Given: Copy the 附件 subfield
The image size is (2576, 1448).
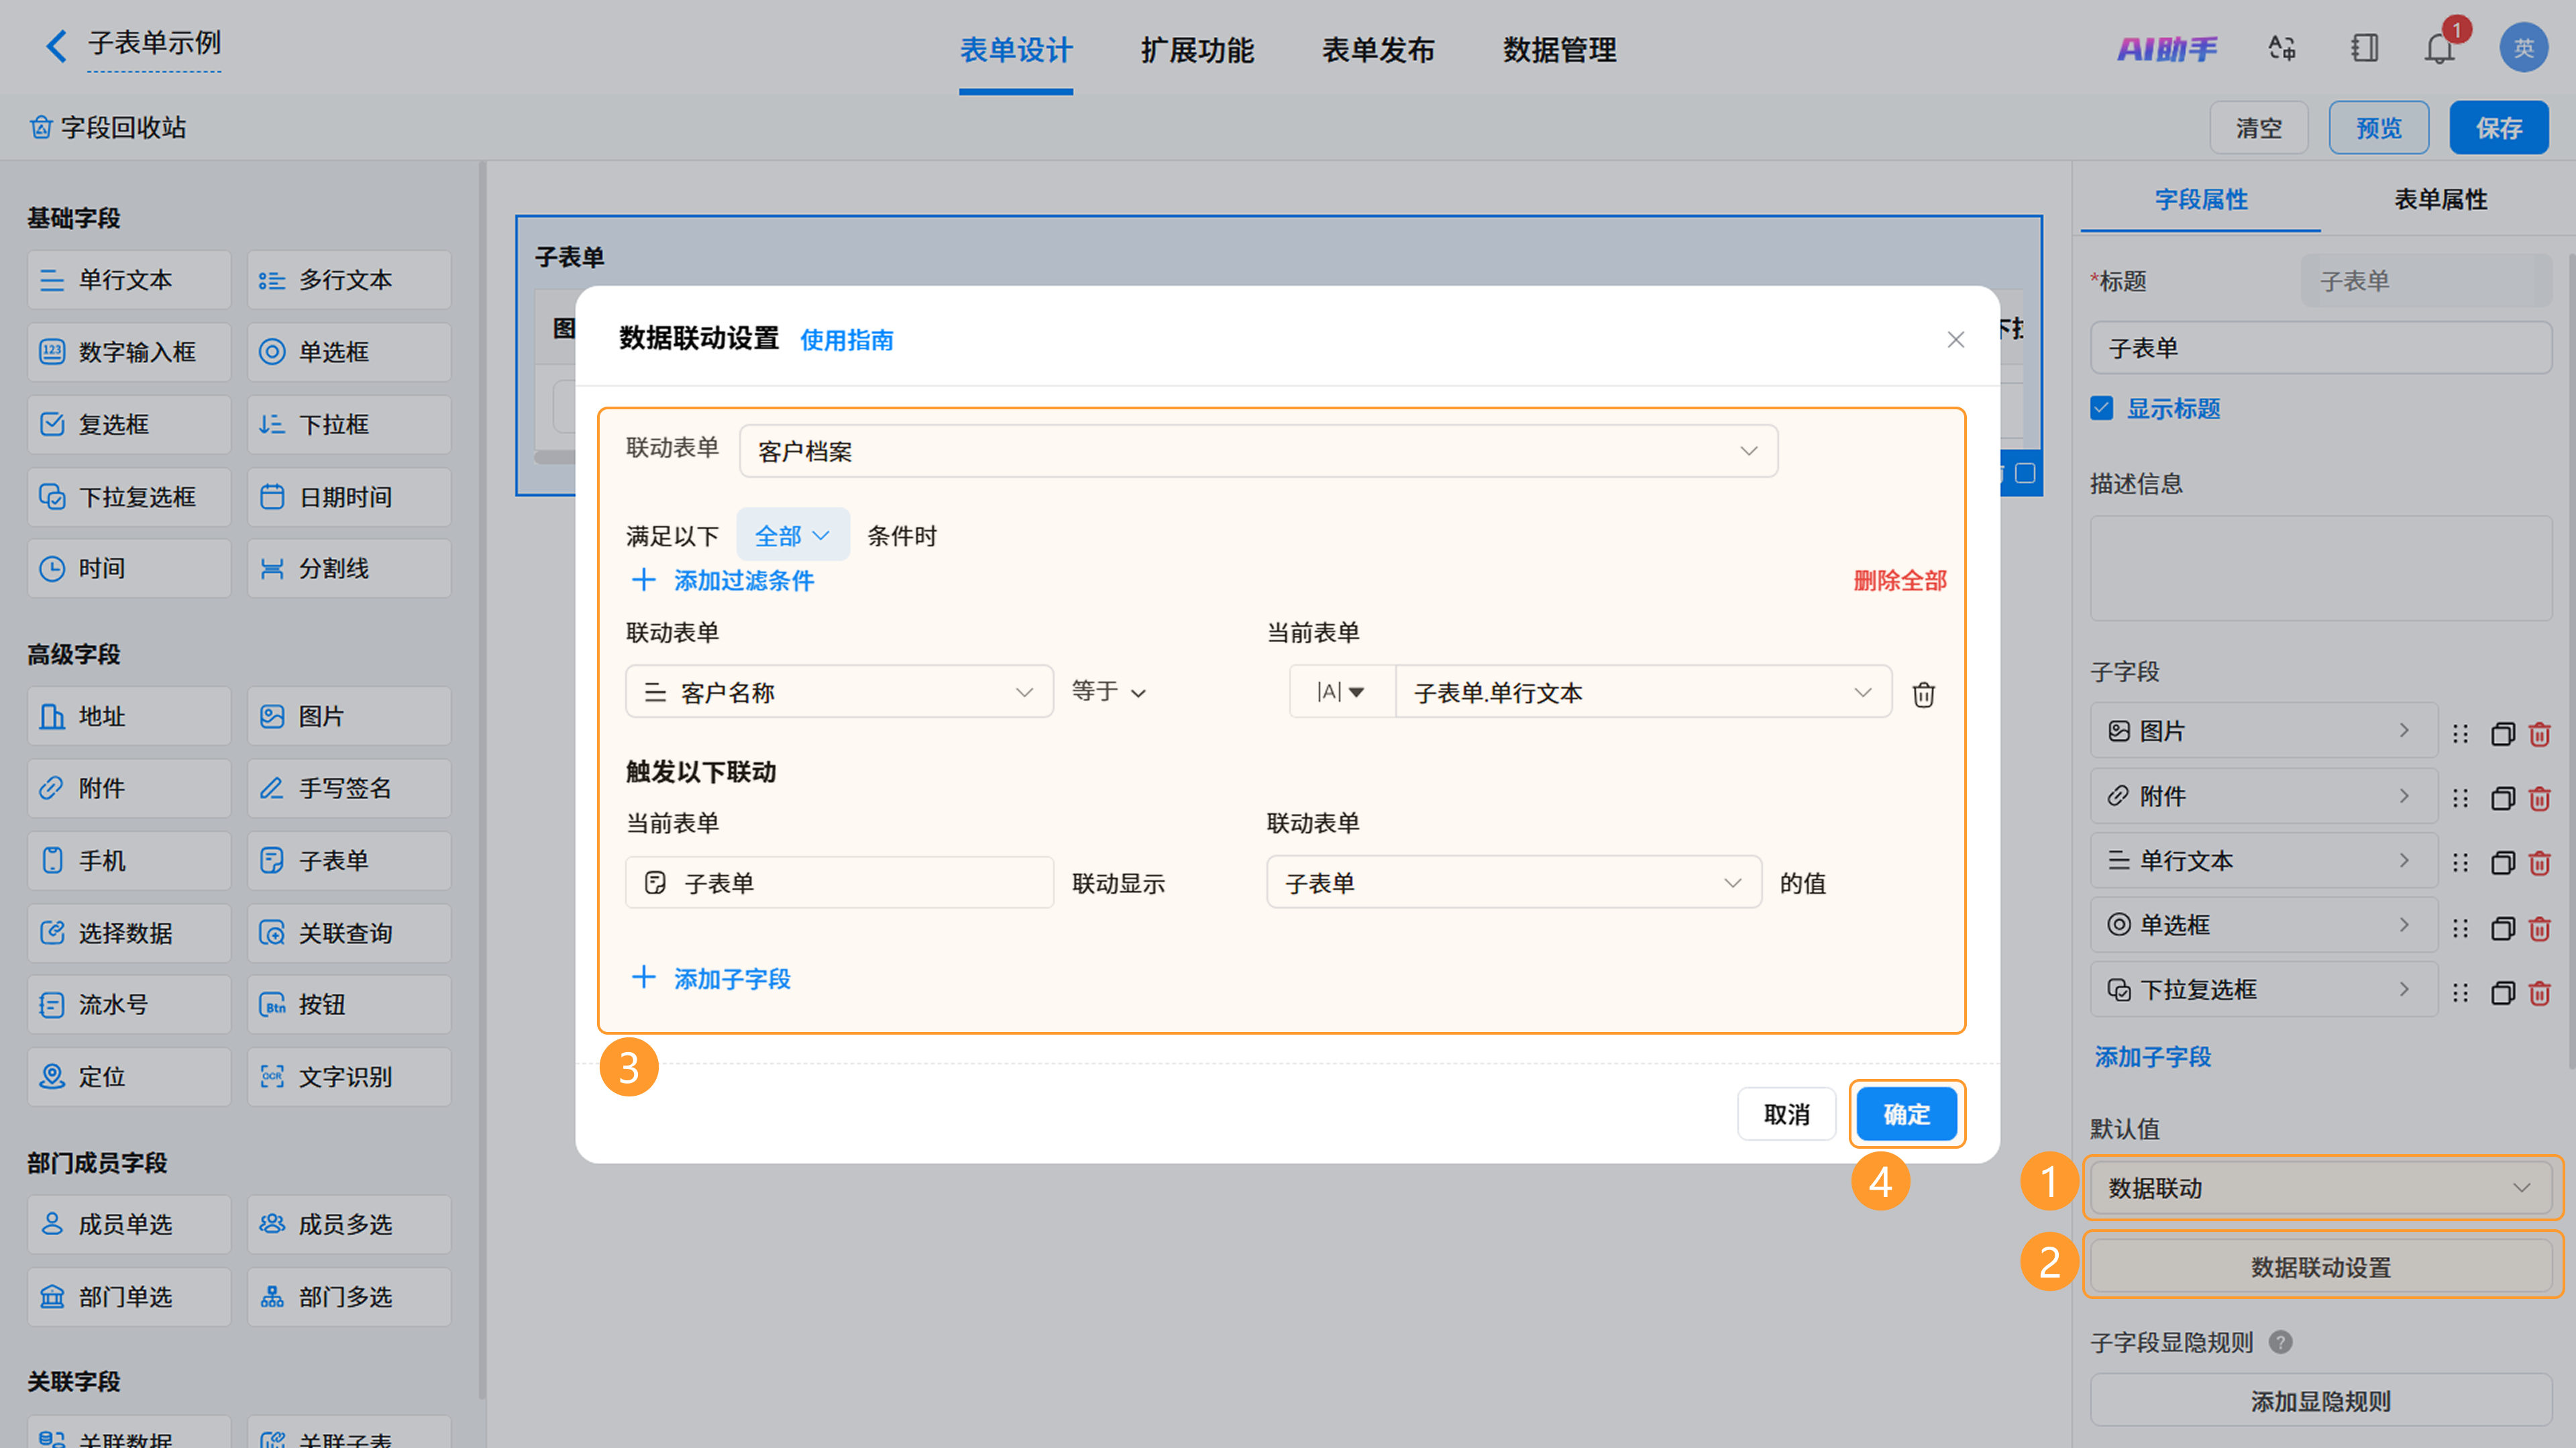Looking at the screenshot, I should click(x=2502, y=798).
